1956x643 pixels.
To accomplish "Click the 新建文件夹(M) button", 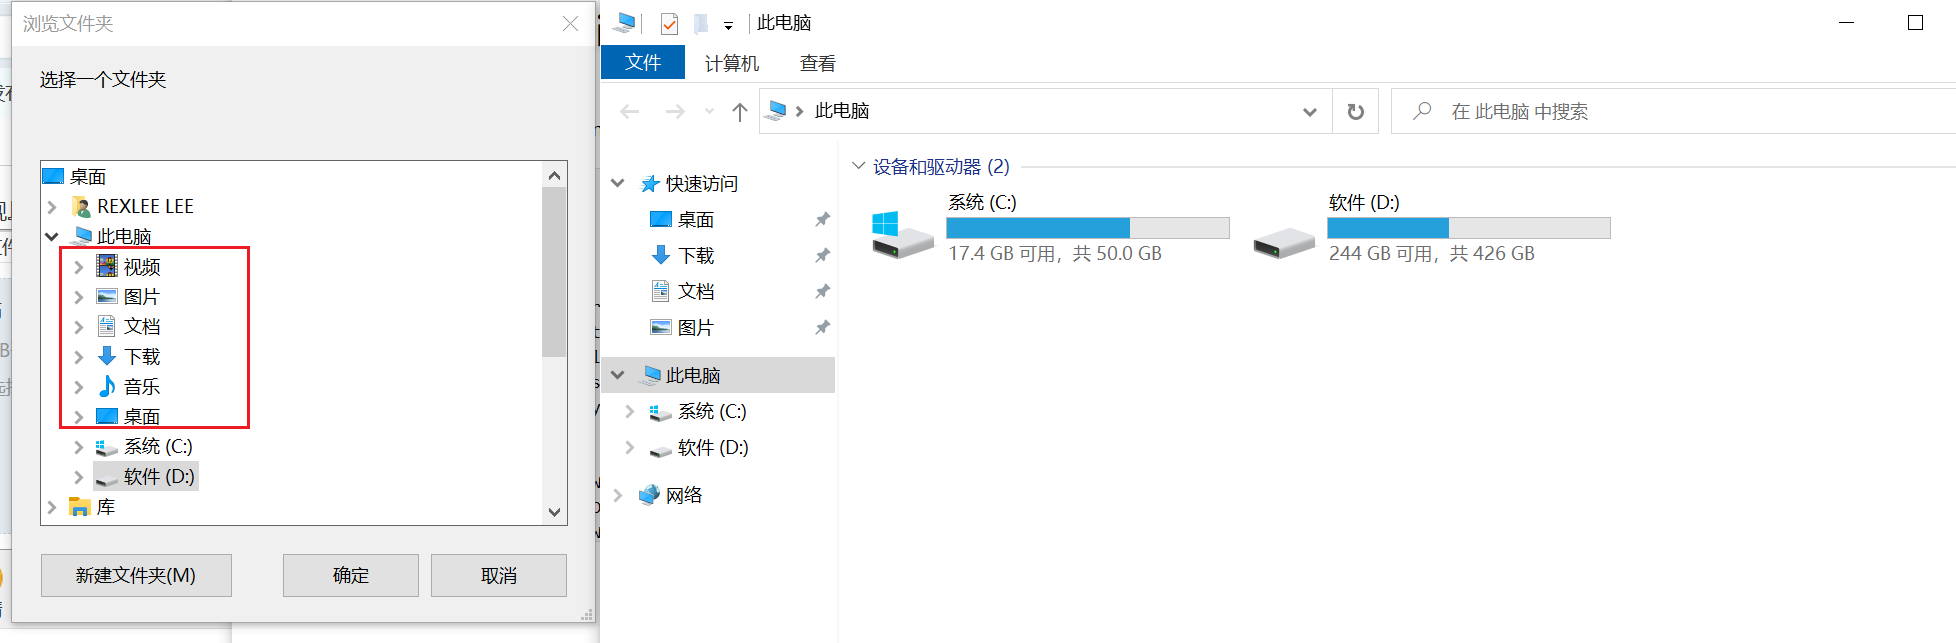I will (x=136, y=575).
